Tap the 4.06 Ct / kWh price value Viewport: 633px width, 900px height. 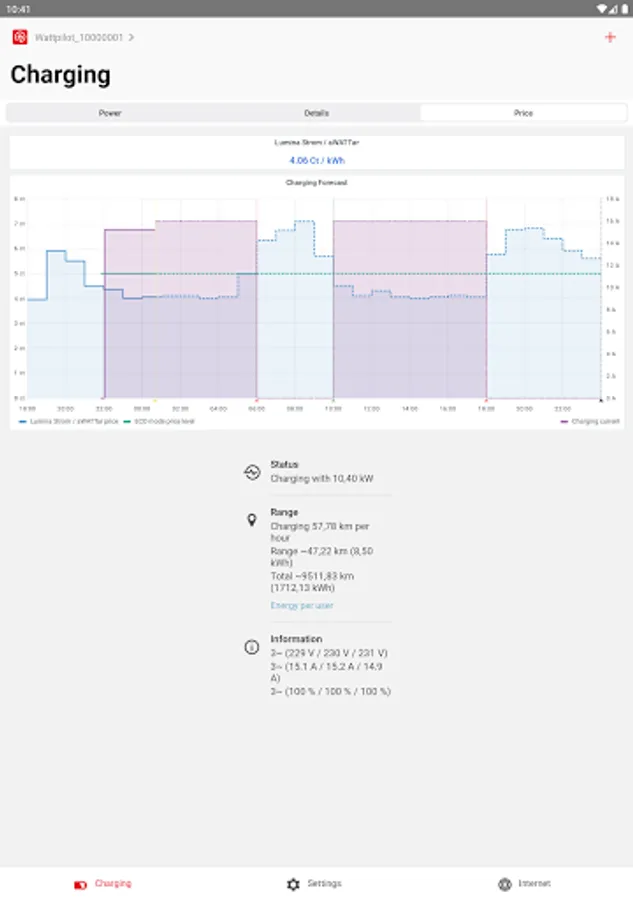coord(317,160)
